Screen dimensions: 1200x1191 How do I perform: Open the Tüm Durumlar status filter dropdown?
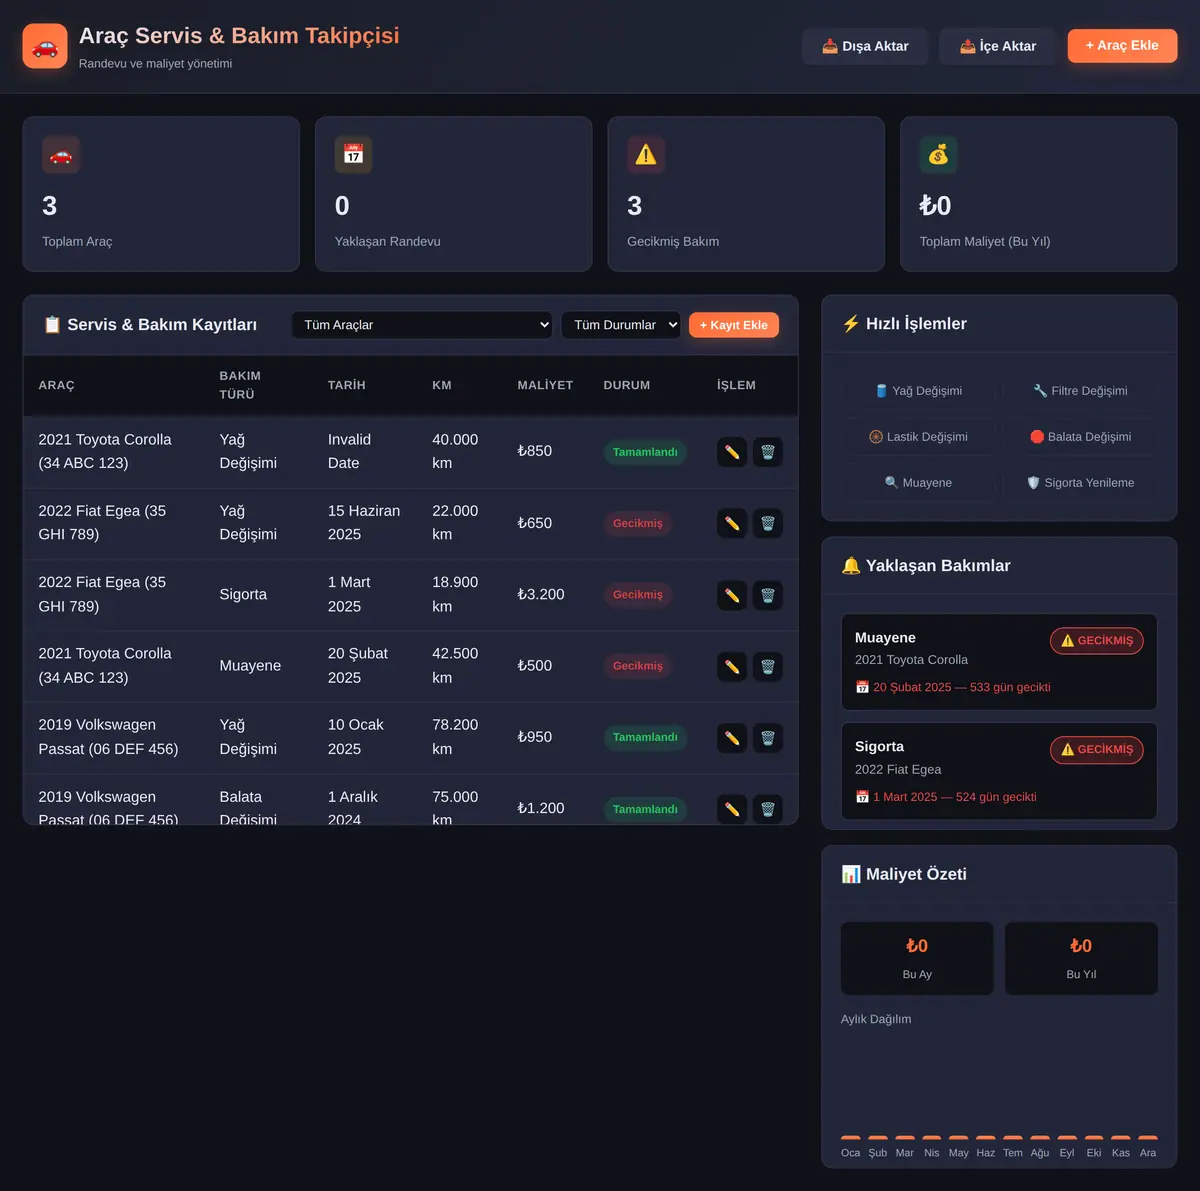(621, 325)
